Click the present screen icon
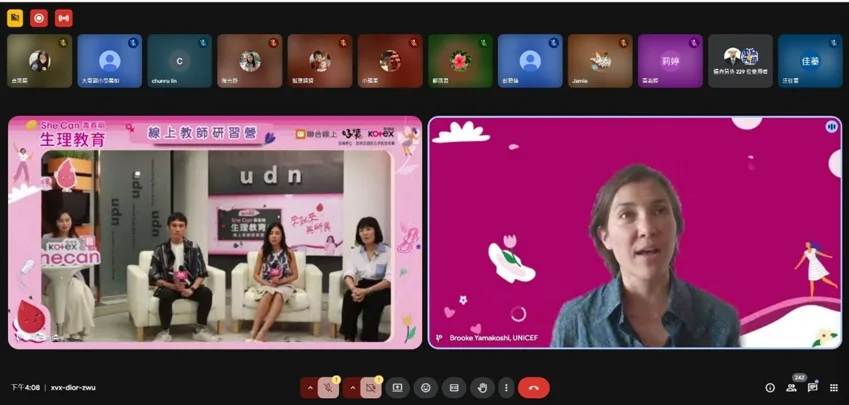 pyautogui.click(x=398, y=388)
